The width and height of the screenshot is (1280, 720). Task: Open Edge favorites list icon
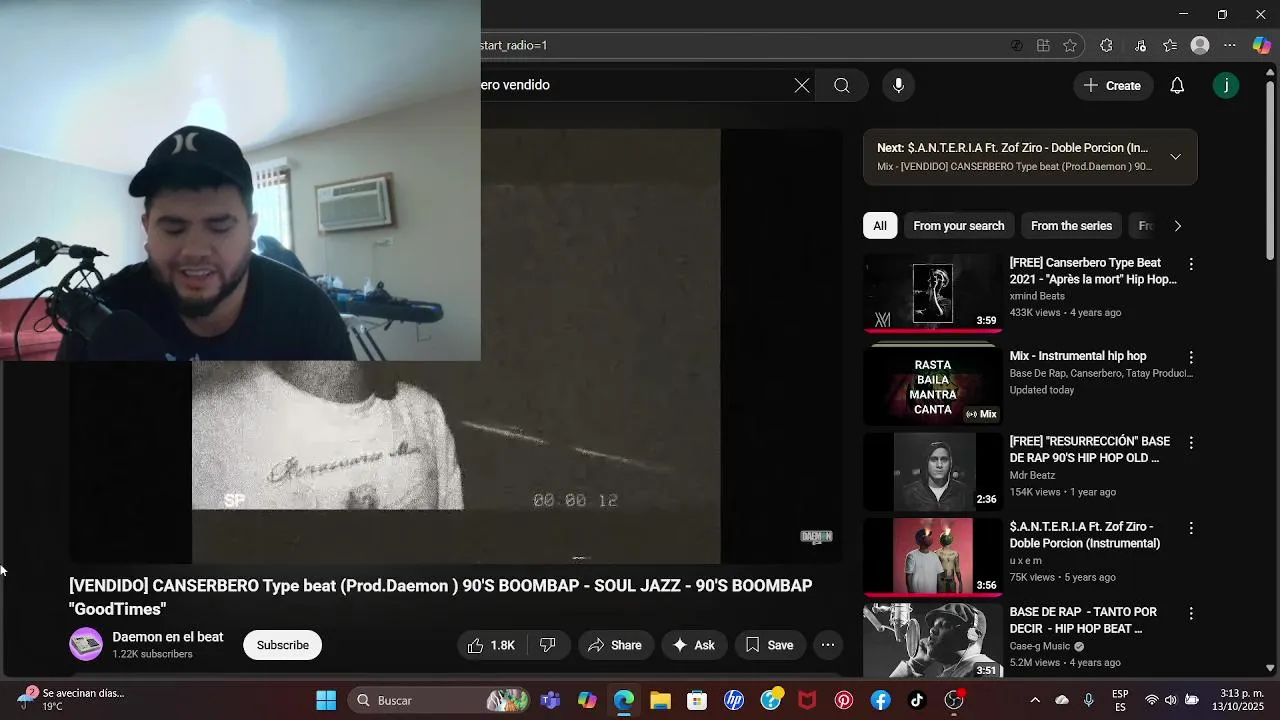pos(1170,46)
